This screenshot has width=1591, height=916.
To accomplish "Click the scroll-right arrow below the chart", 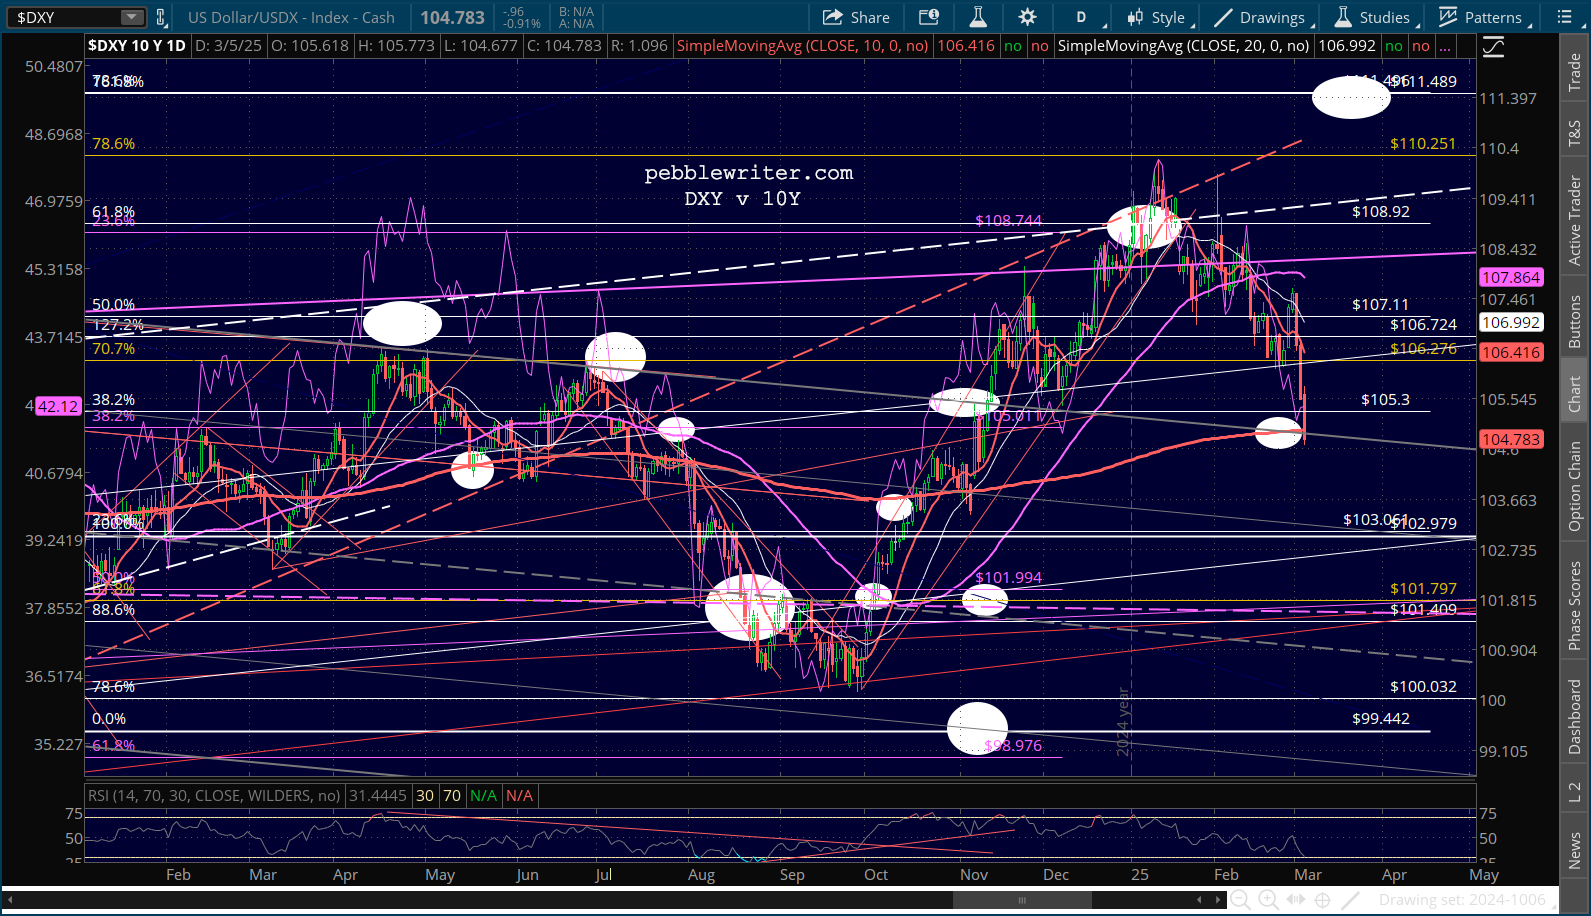I will tap(1217, 900).
